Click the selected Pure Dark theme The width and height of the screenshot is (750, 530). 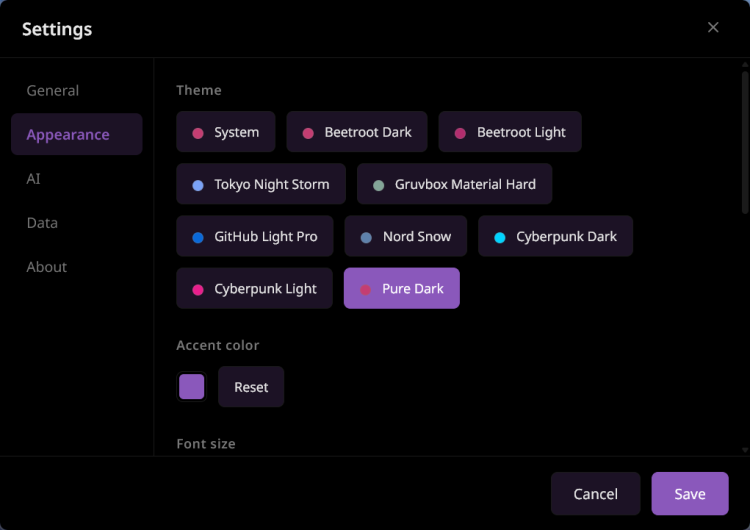click(401, 288)
